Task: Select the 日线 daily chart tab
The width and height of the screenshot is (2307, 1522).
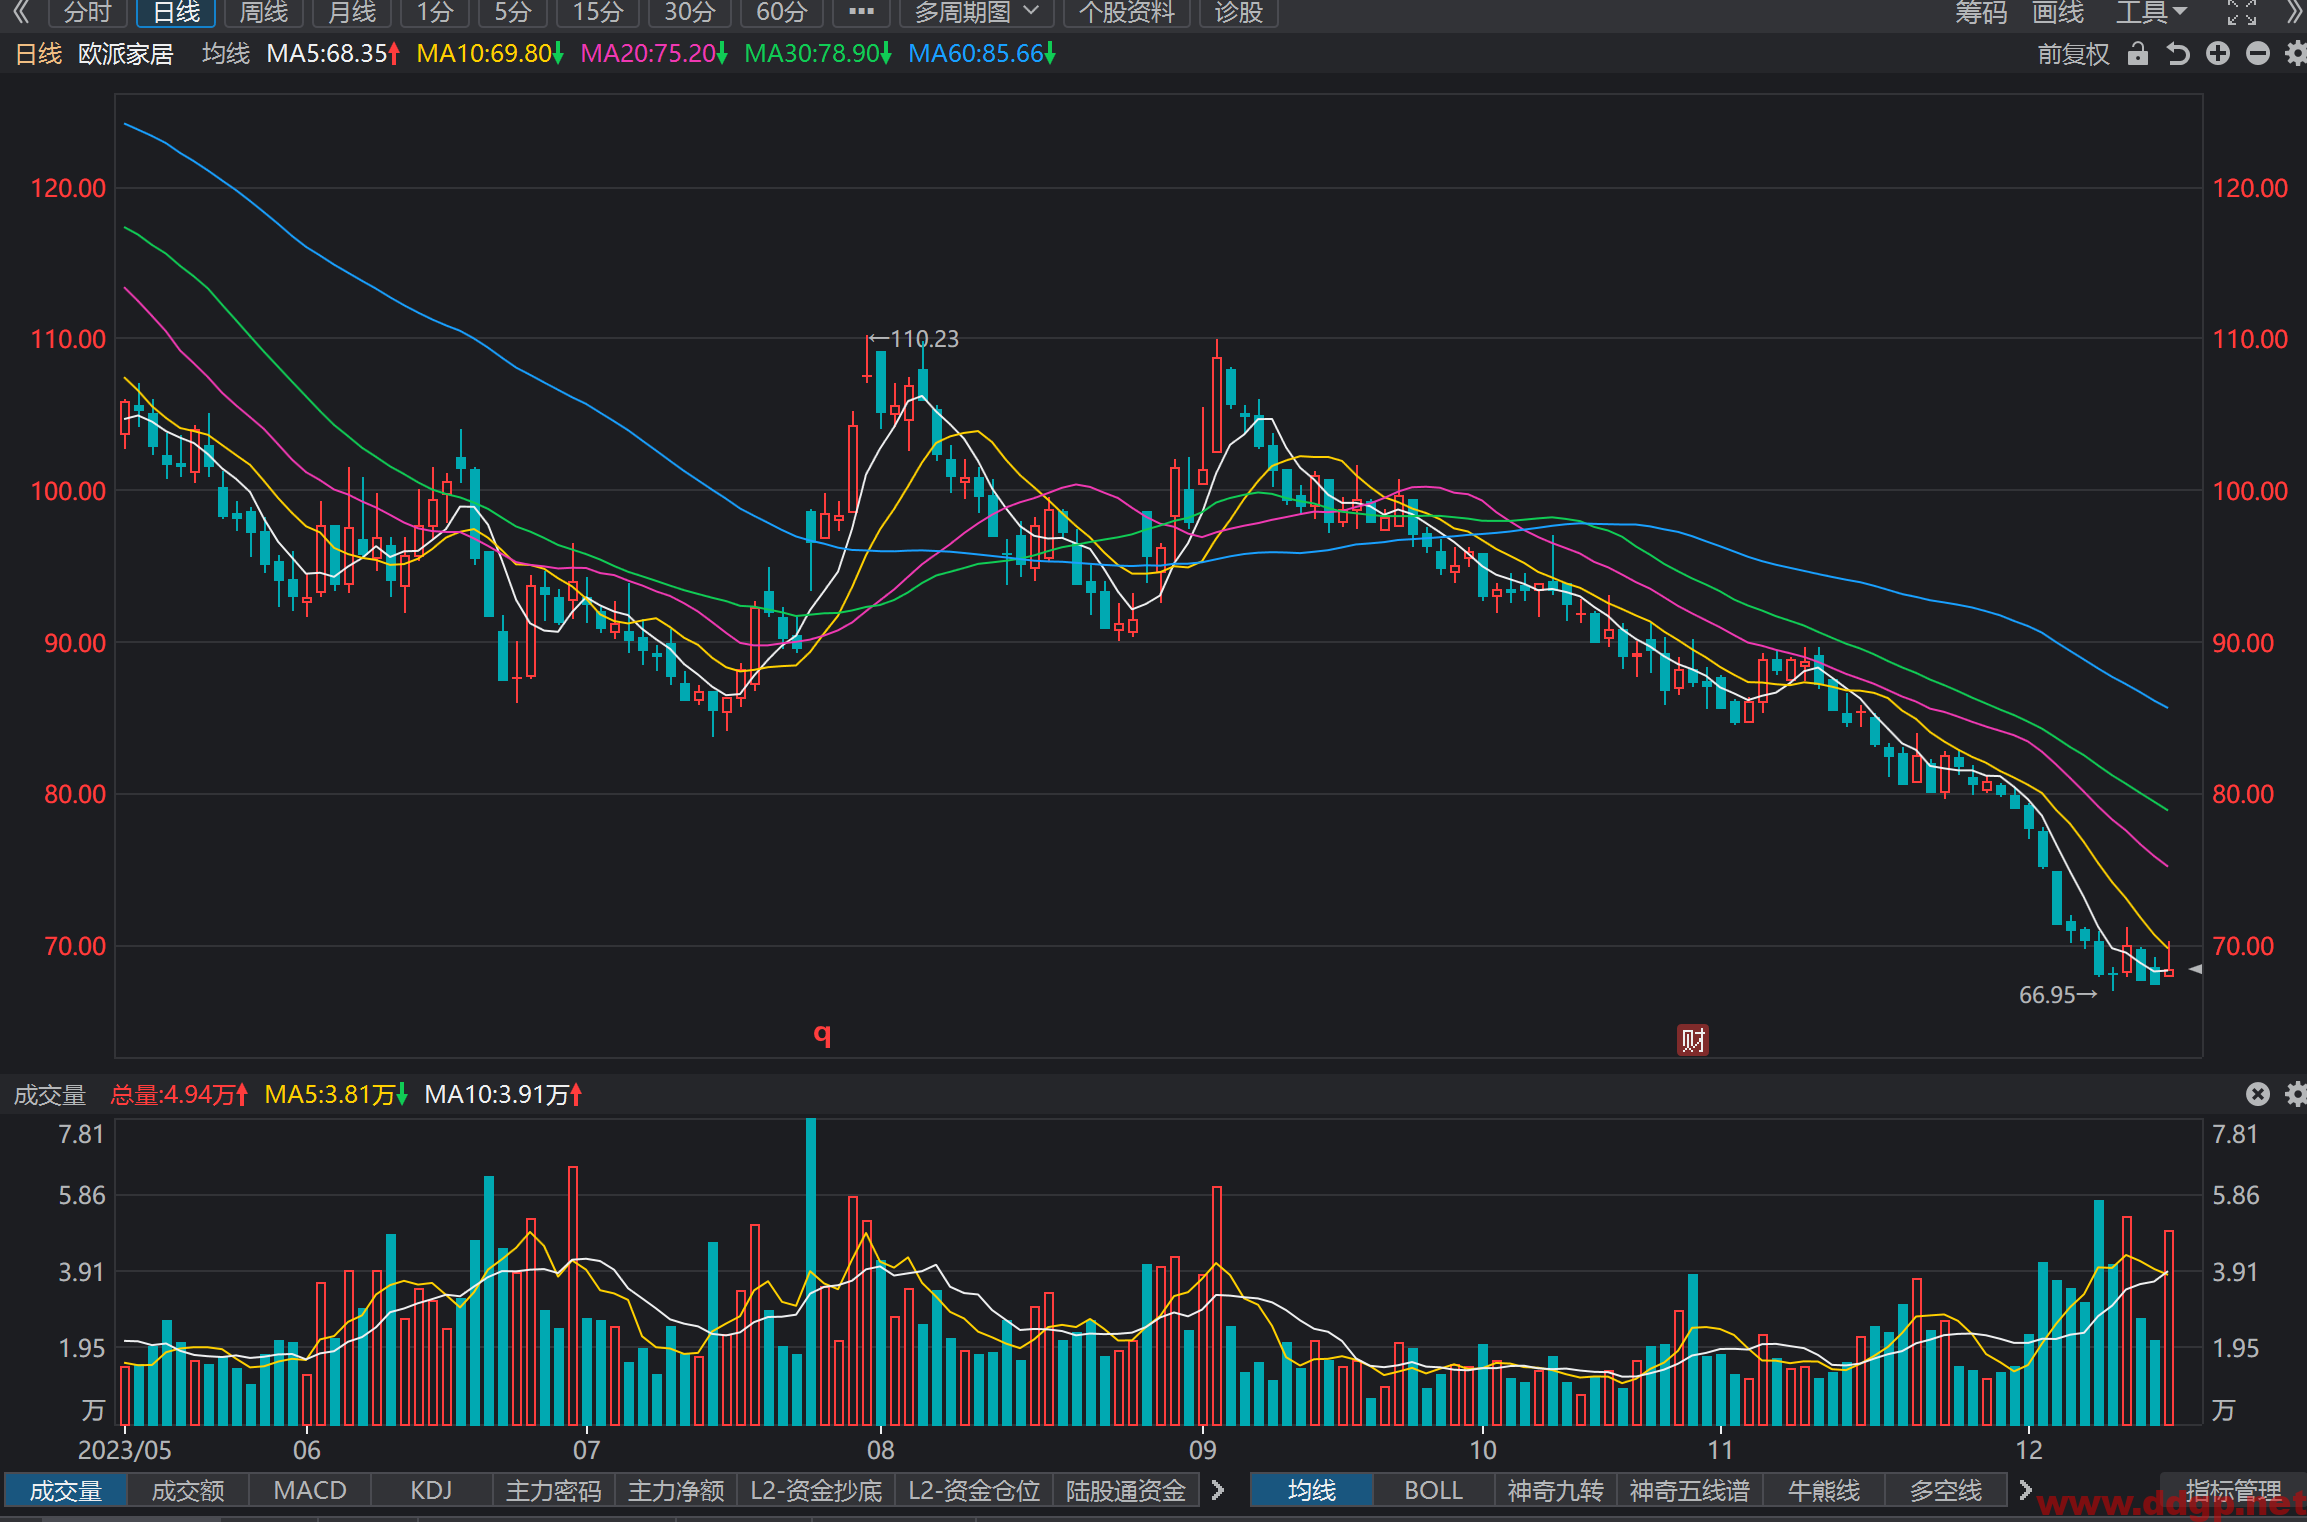Action: pyautogui.click(x=176, y=12)
